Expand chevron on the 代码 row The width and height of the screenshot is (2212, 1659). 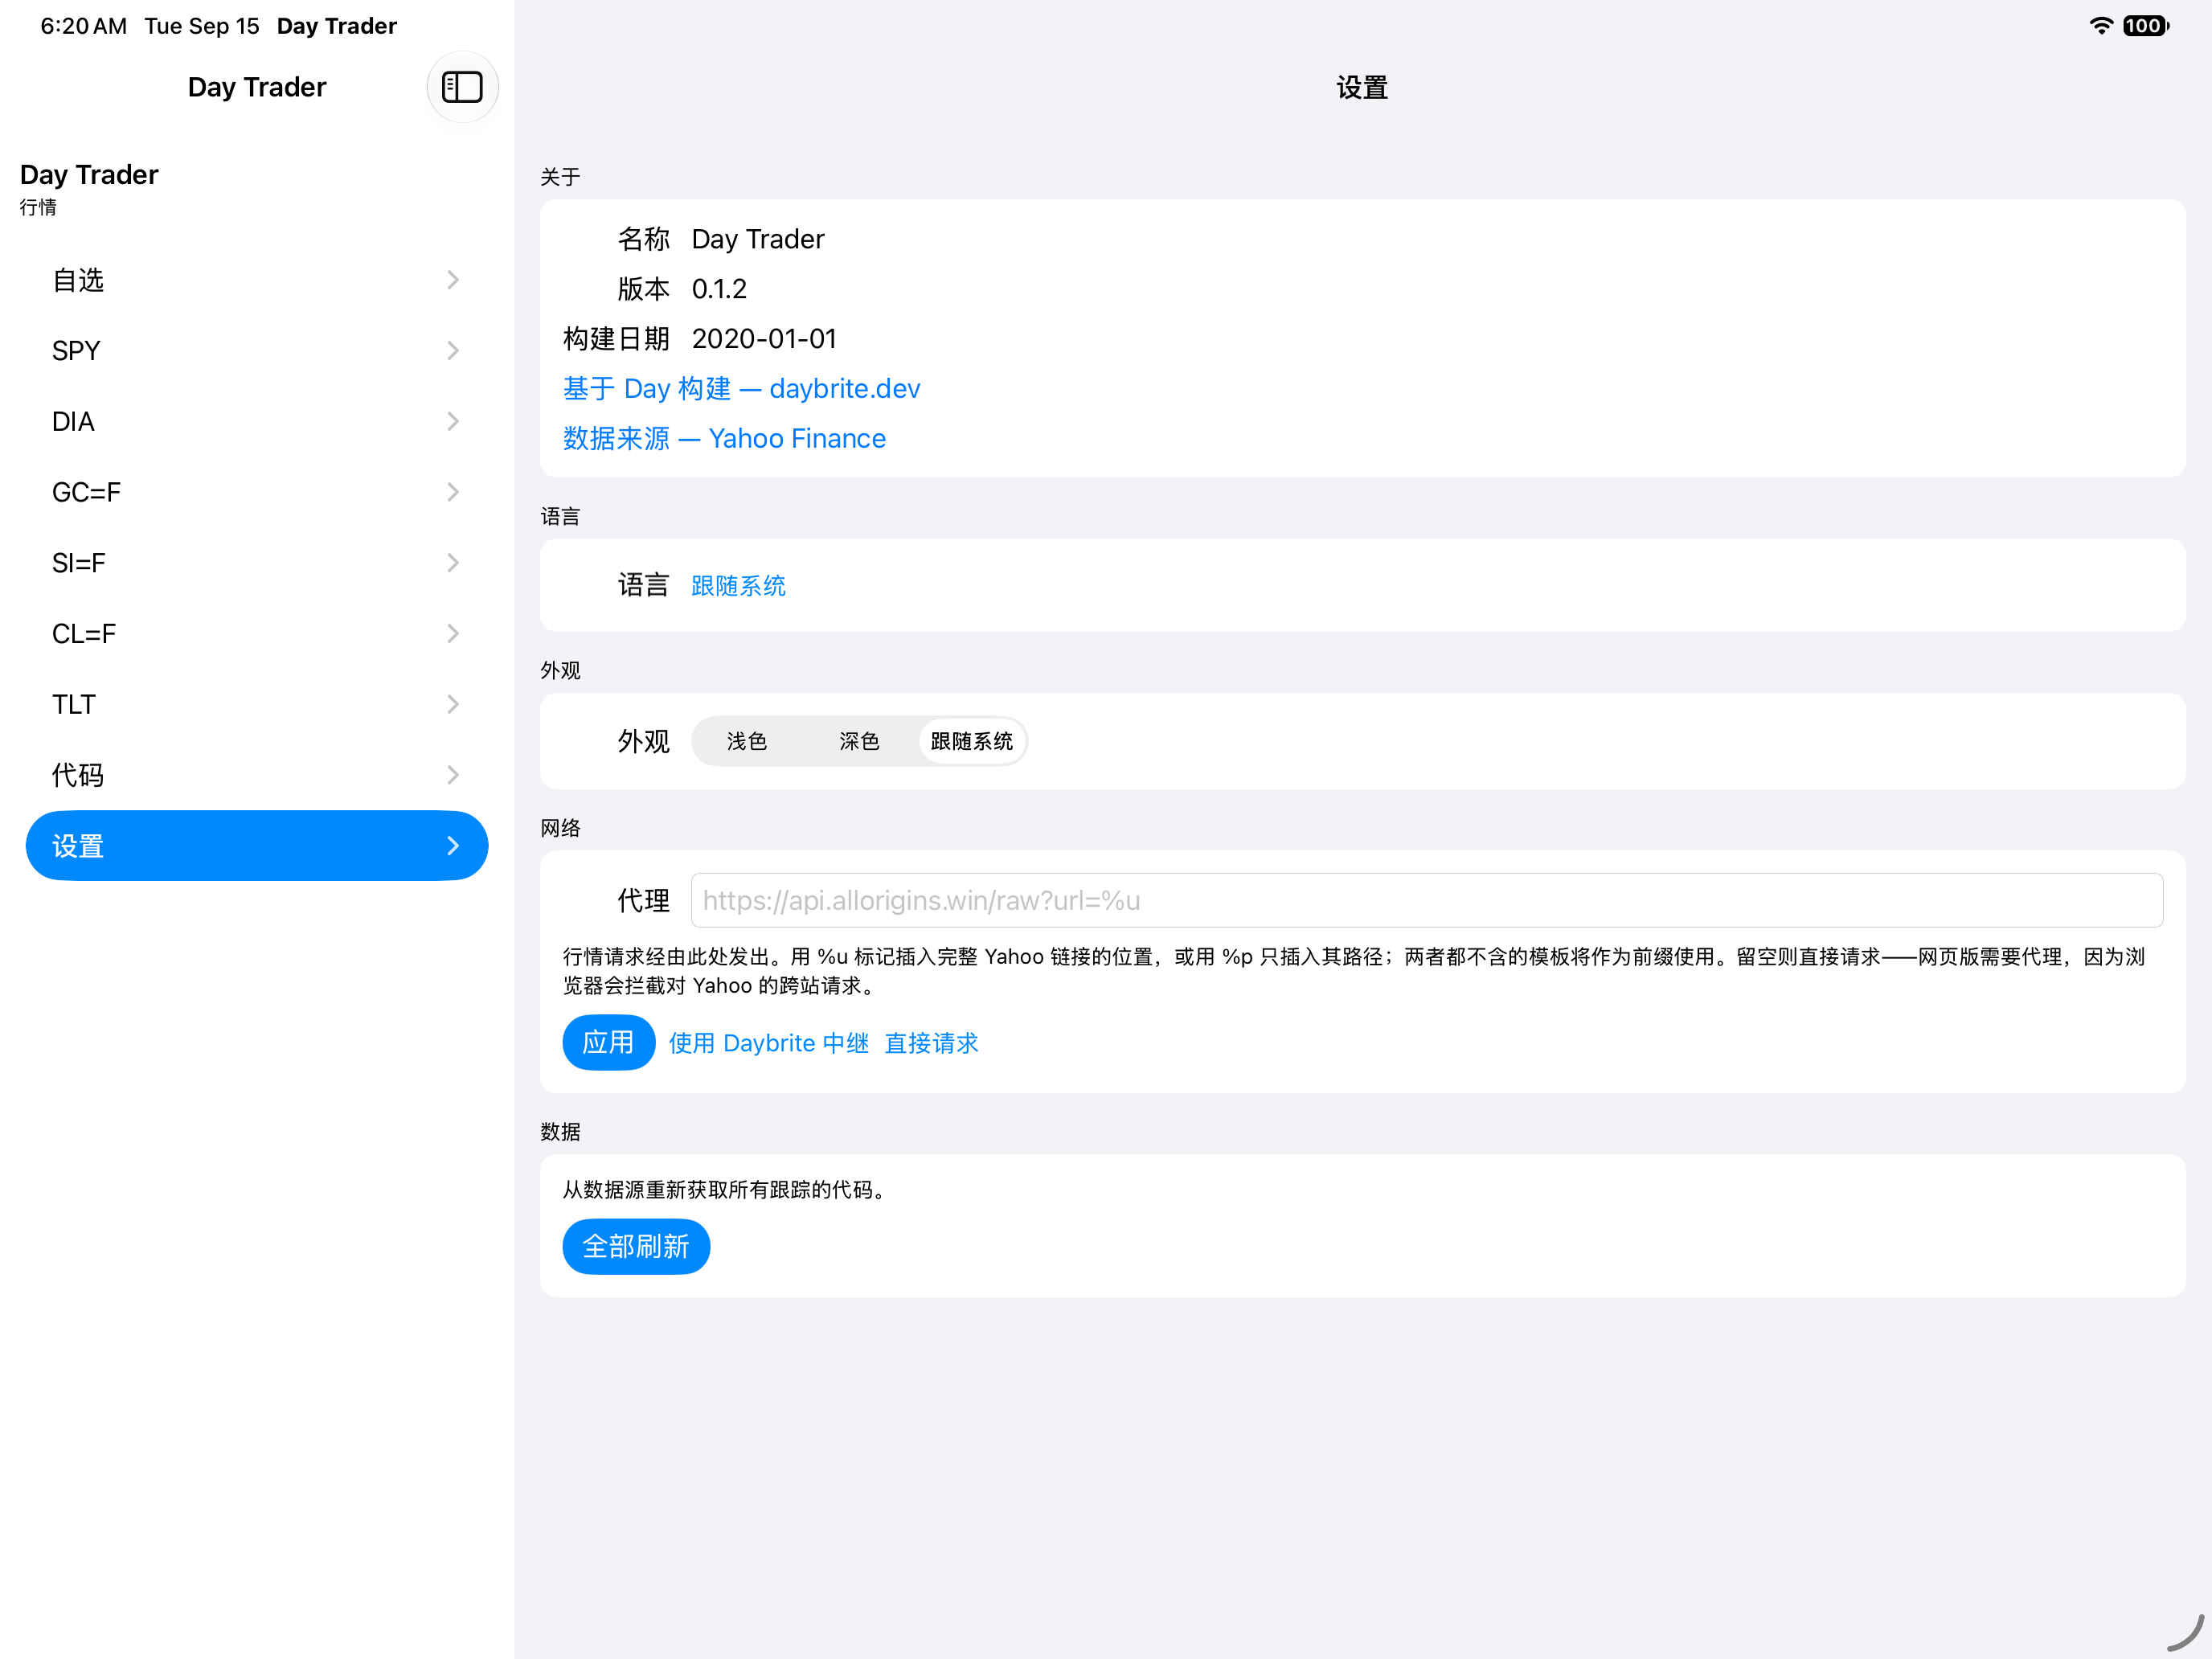point(453,775)
